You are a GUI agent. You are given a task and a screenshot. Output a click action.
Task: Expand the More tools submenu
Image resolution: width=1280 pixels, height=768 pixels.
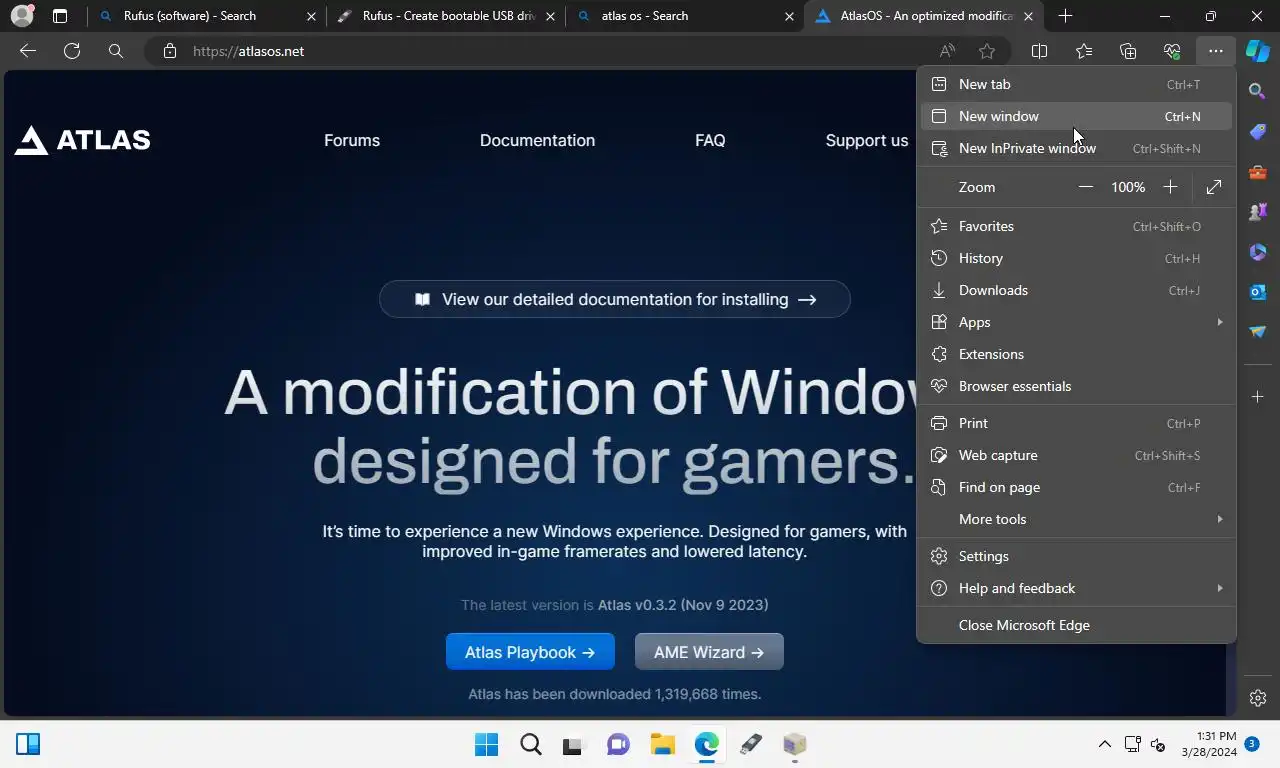tap(1076, 519)
